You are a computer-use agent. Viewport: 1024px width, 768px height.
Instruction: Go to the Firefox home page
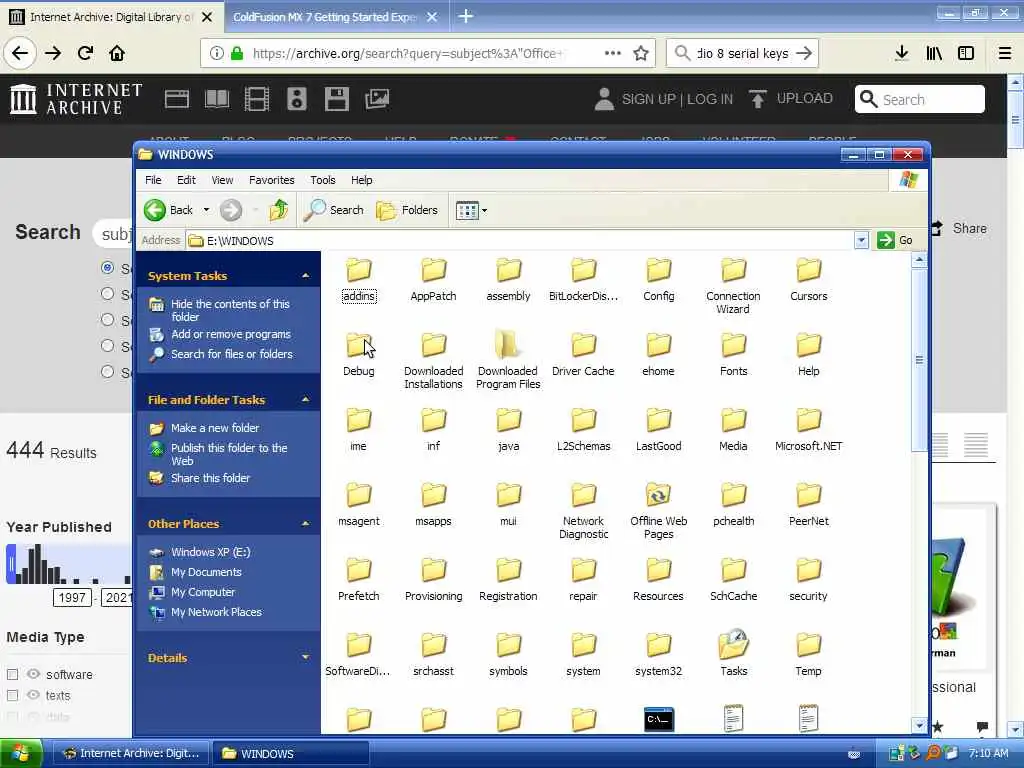coord(117,53)
